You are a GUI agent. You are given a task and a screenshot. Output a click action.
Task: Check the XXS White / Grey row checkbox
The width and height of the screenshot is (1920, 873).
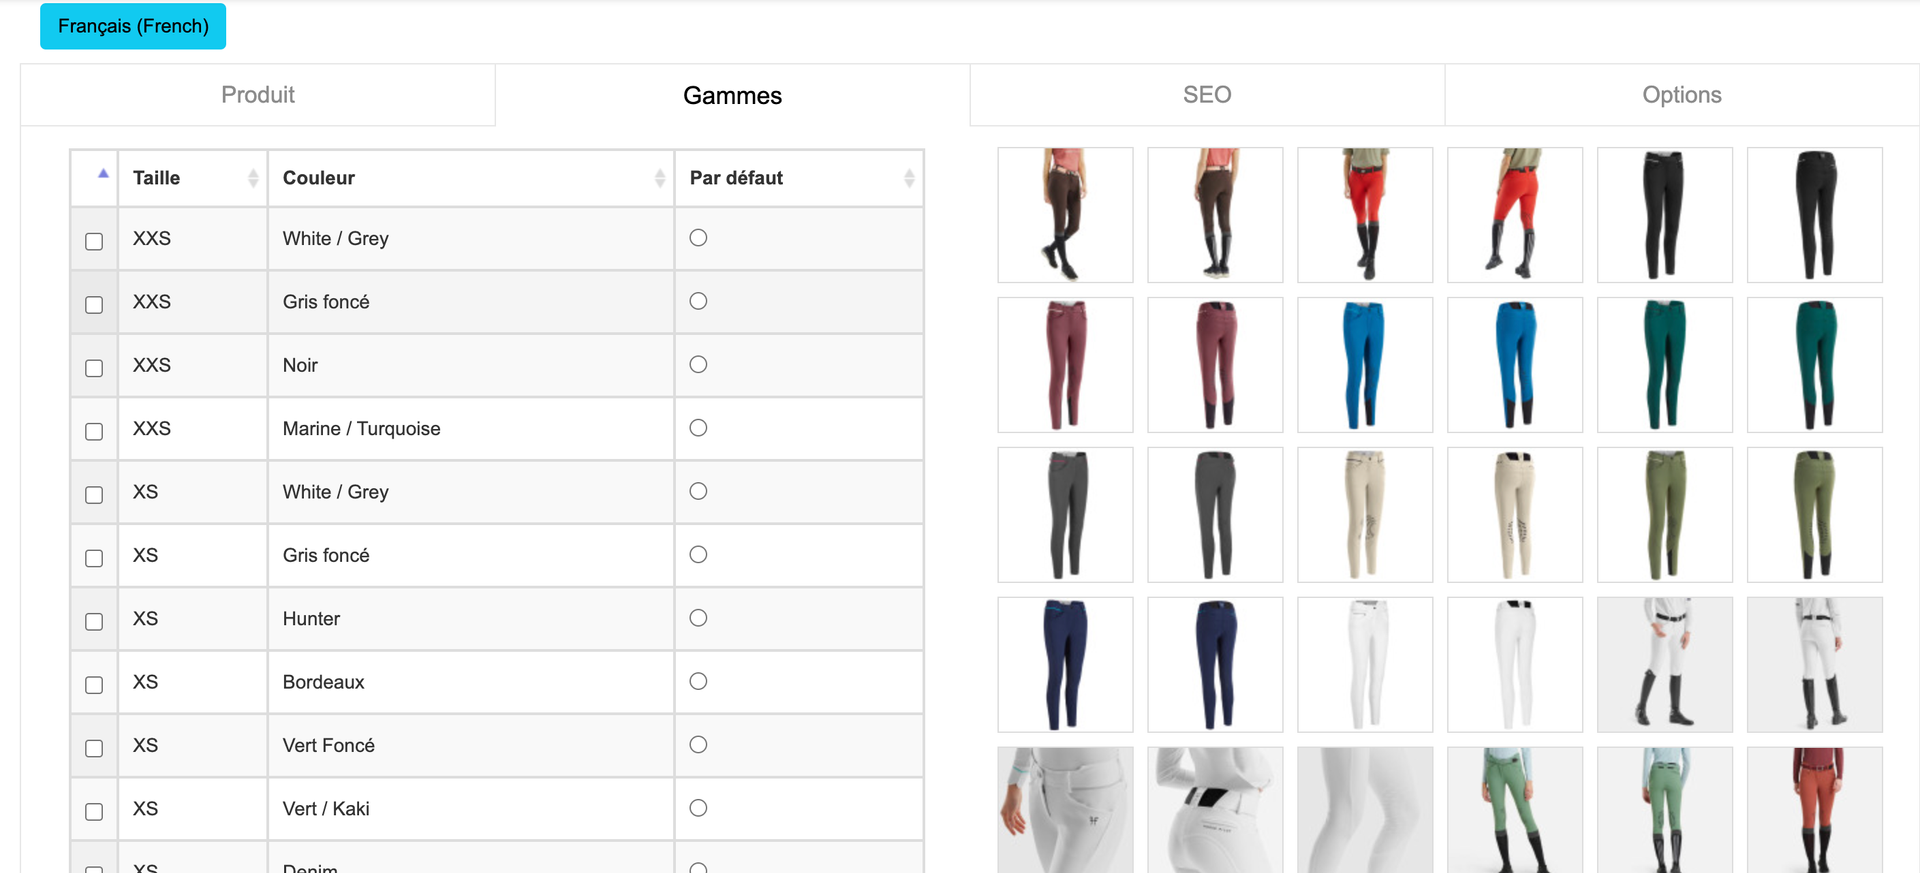point(94,241)
